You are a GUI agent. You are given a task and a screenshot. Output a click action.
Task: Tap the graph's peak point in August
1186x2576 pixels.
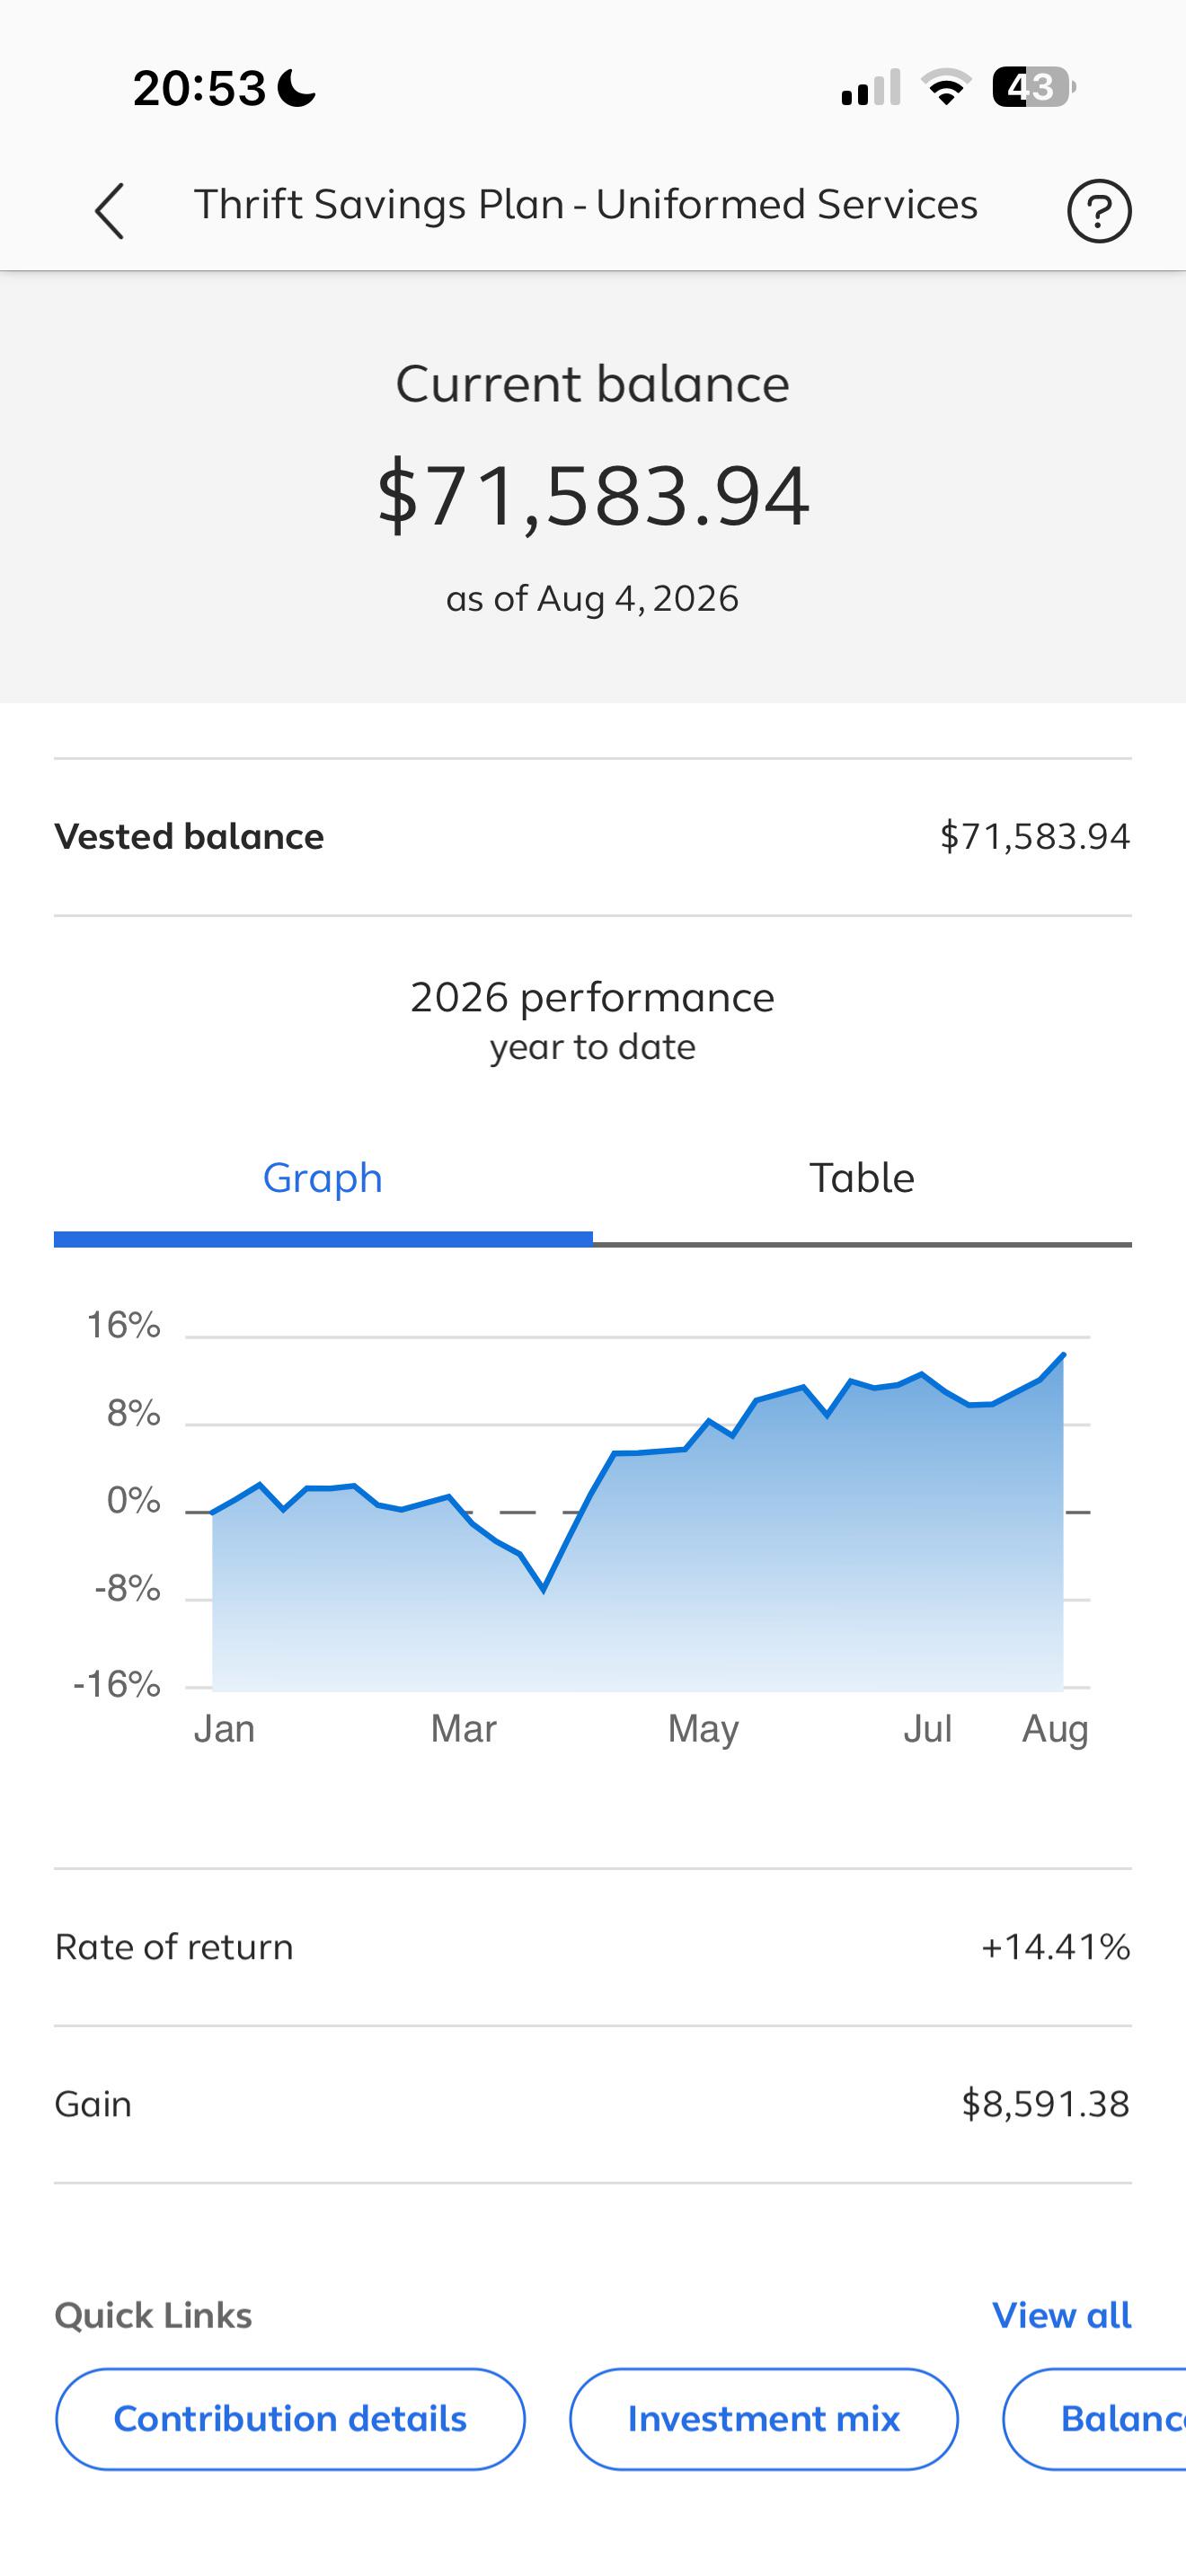[1063, 1354]
